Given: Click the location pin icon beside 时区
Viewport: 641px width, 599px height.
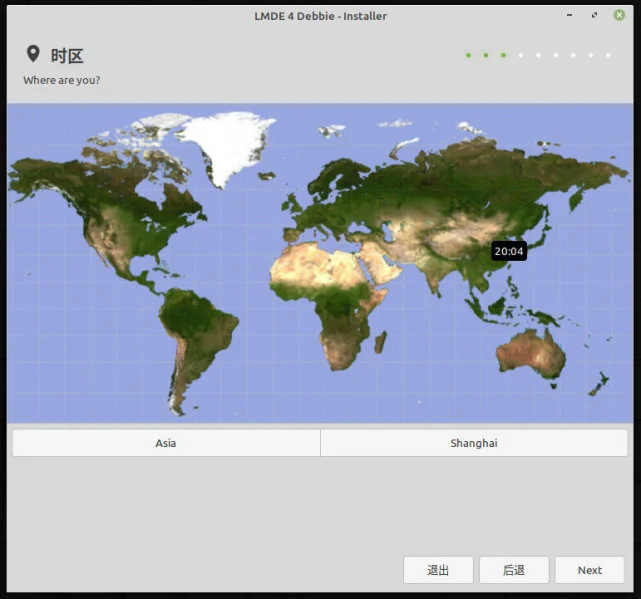Looking at the screenshot, I should coord(33,54).
